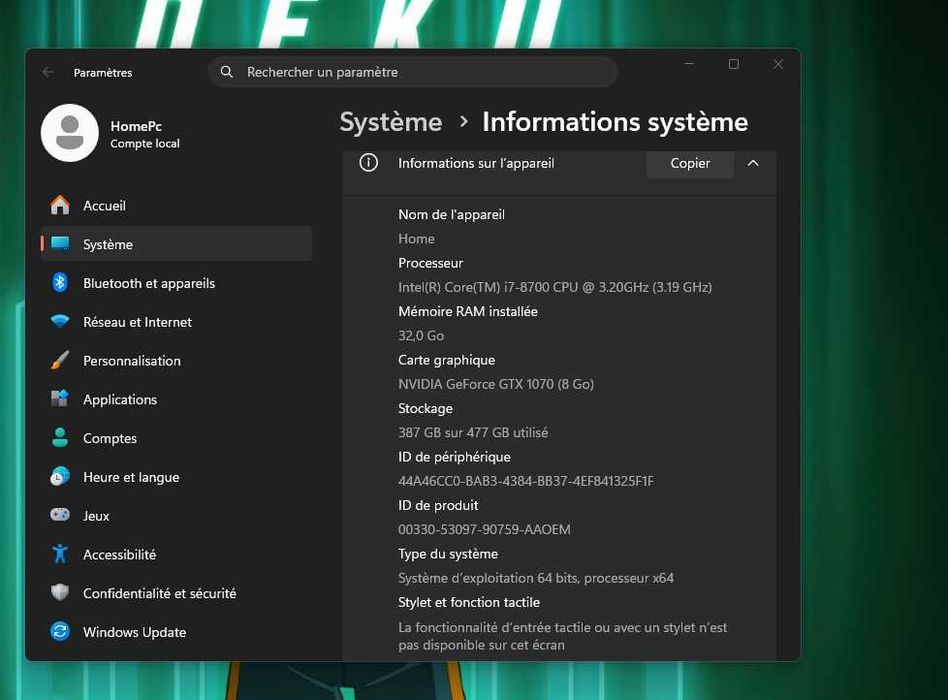The width and height of the screenshot is (948, 700).
Task: Click the Système d'exploitation 64 bits text
Action: (536, 578)
